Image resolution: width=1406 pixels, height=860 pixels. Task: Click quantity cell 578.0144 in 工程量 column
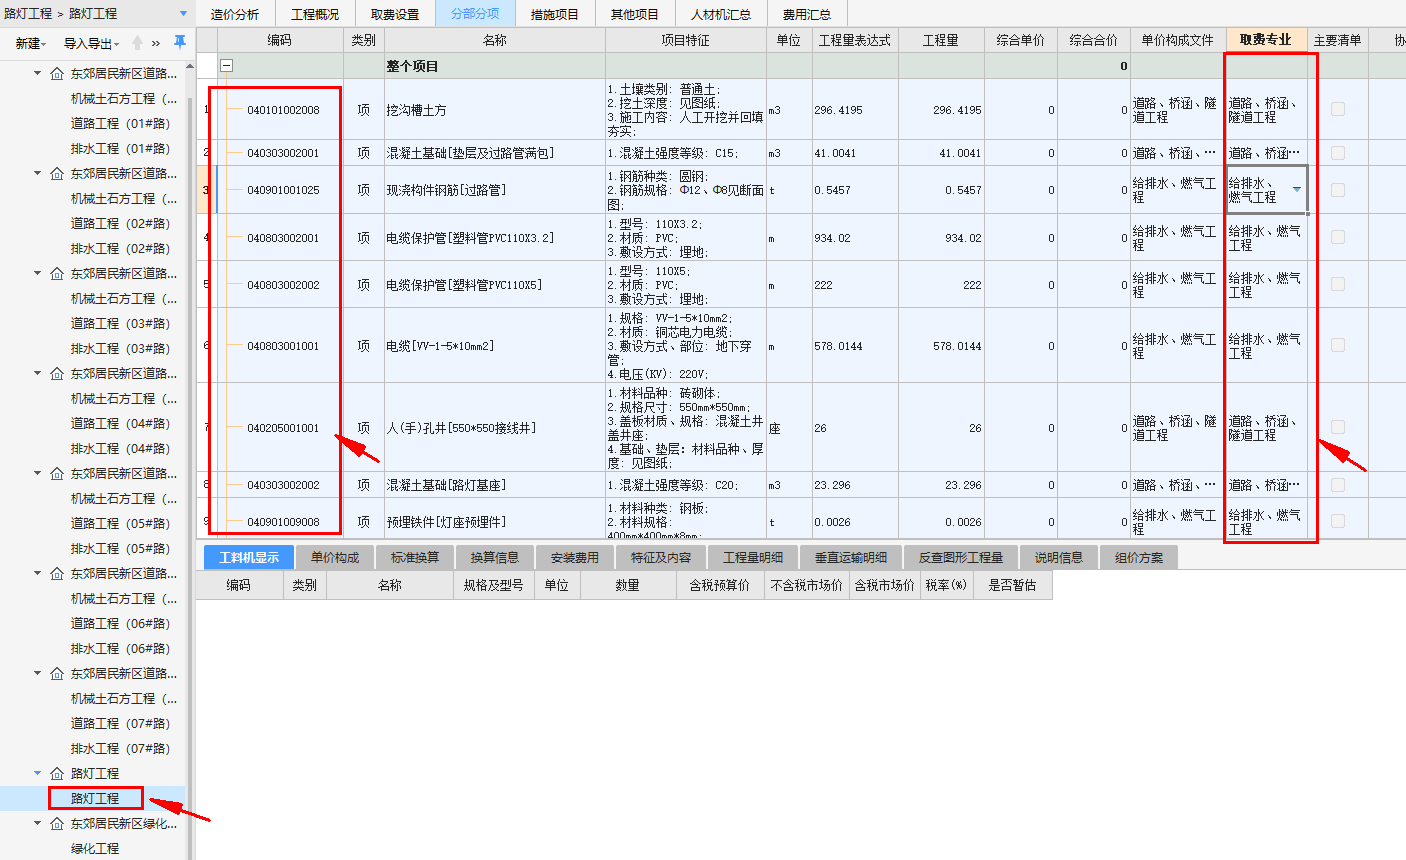click(941, 346)
